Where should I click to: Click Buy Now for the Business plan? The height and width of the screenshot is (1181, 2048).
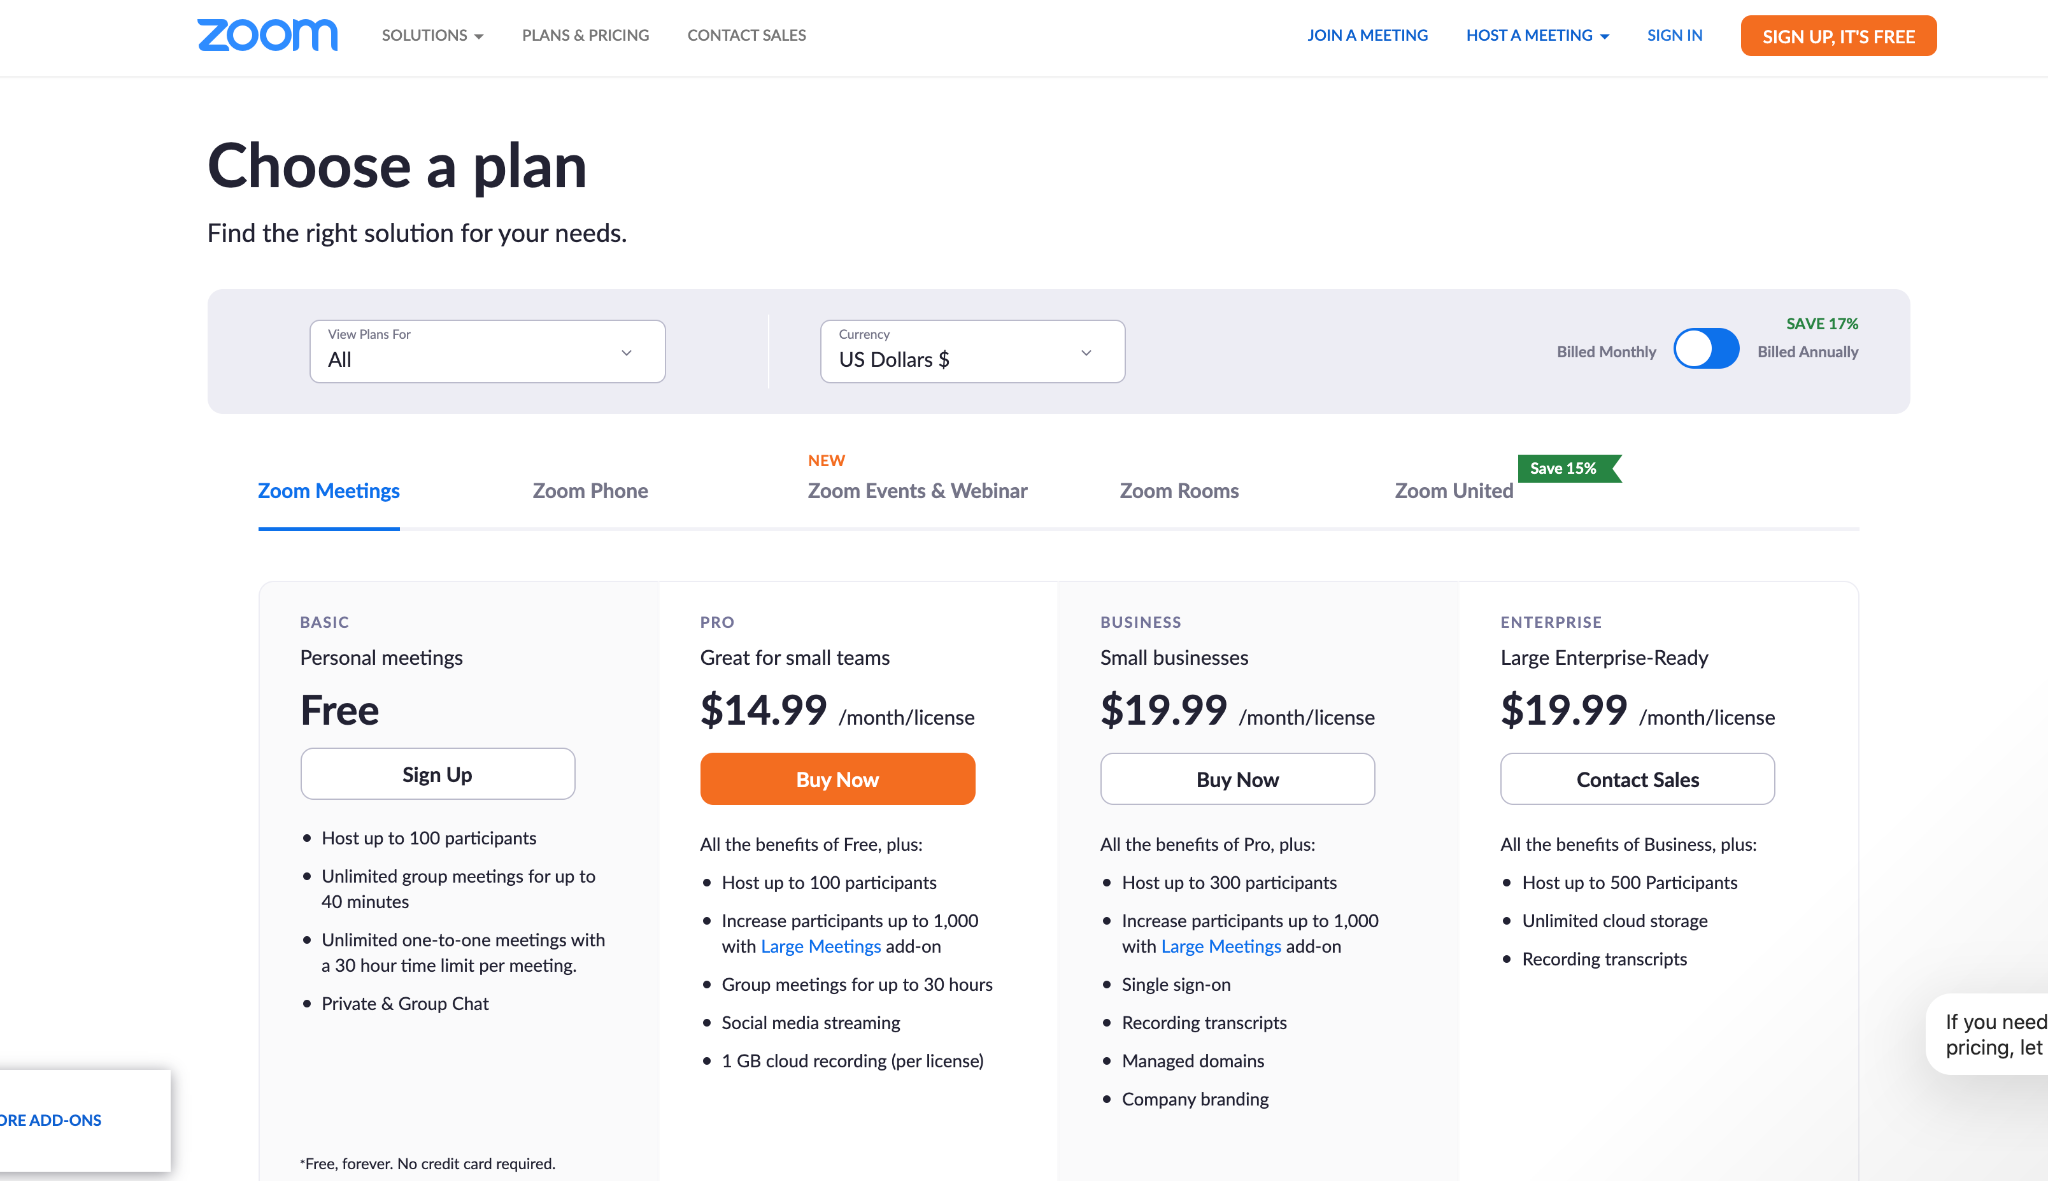(x=1237, y=779)
